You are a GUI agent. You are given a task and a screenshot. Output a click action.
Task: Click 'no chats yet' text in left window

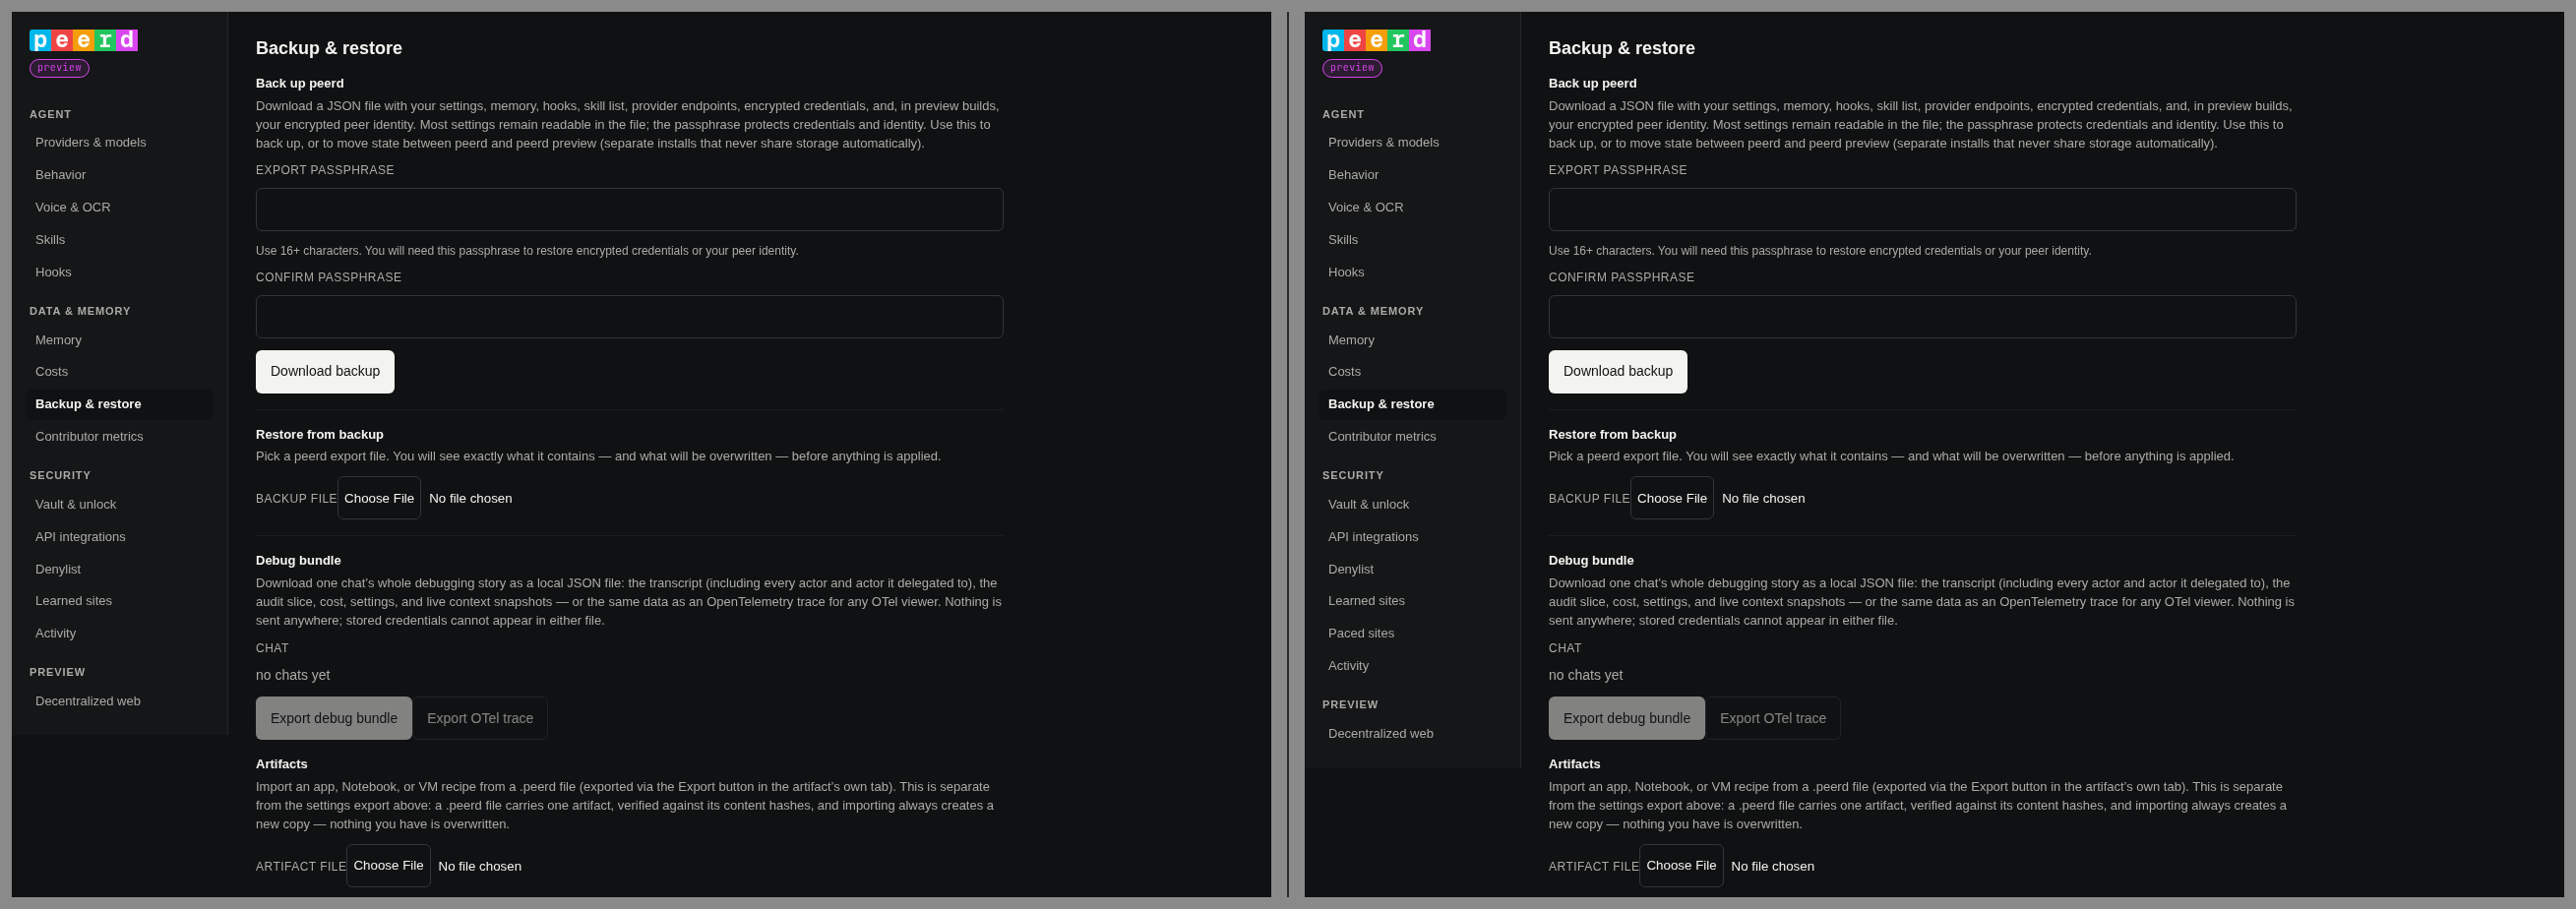pyautogui.click(x=293, y=676)
